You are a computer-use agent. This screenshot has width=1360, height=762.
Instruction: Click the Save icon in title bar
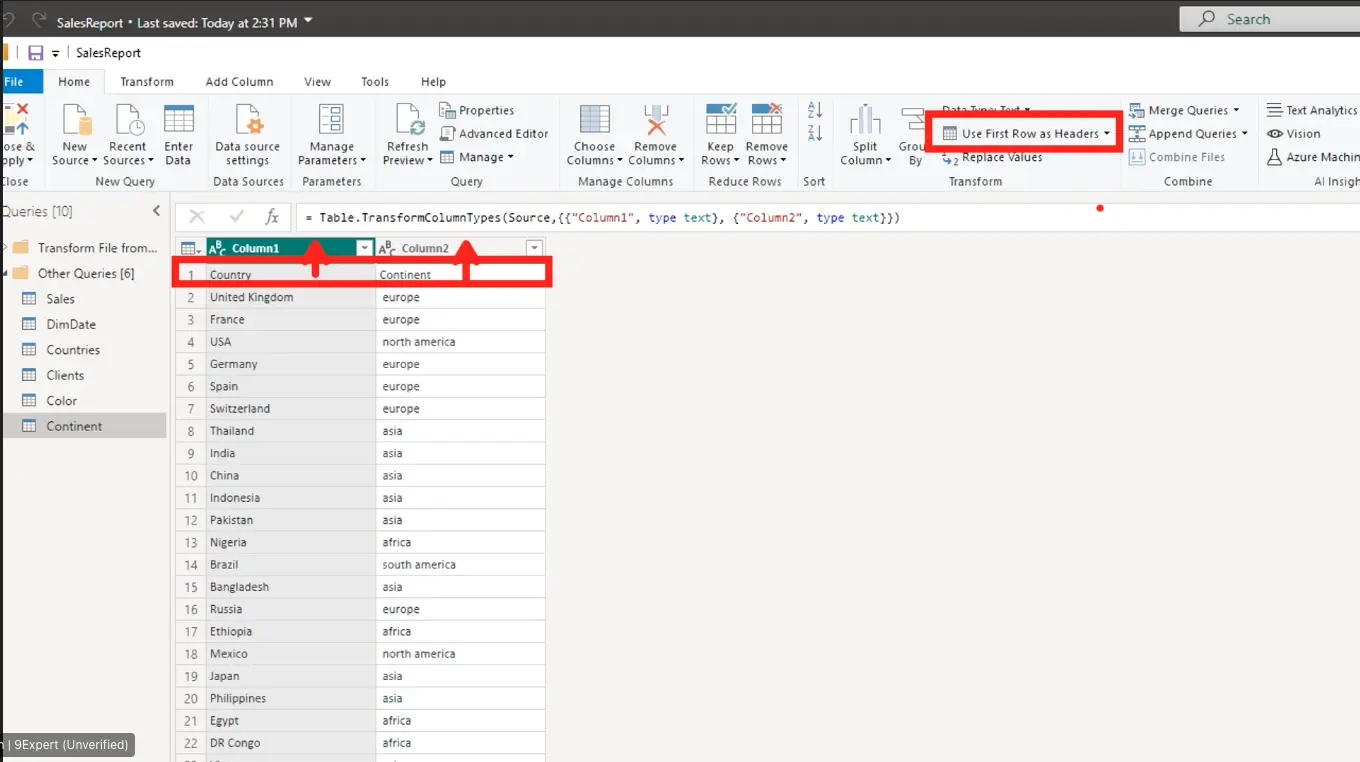[x=35, y=53]
